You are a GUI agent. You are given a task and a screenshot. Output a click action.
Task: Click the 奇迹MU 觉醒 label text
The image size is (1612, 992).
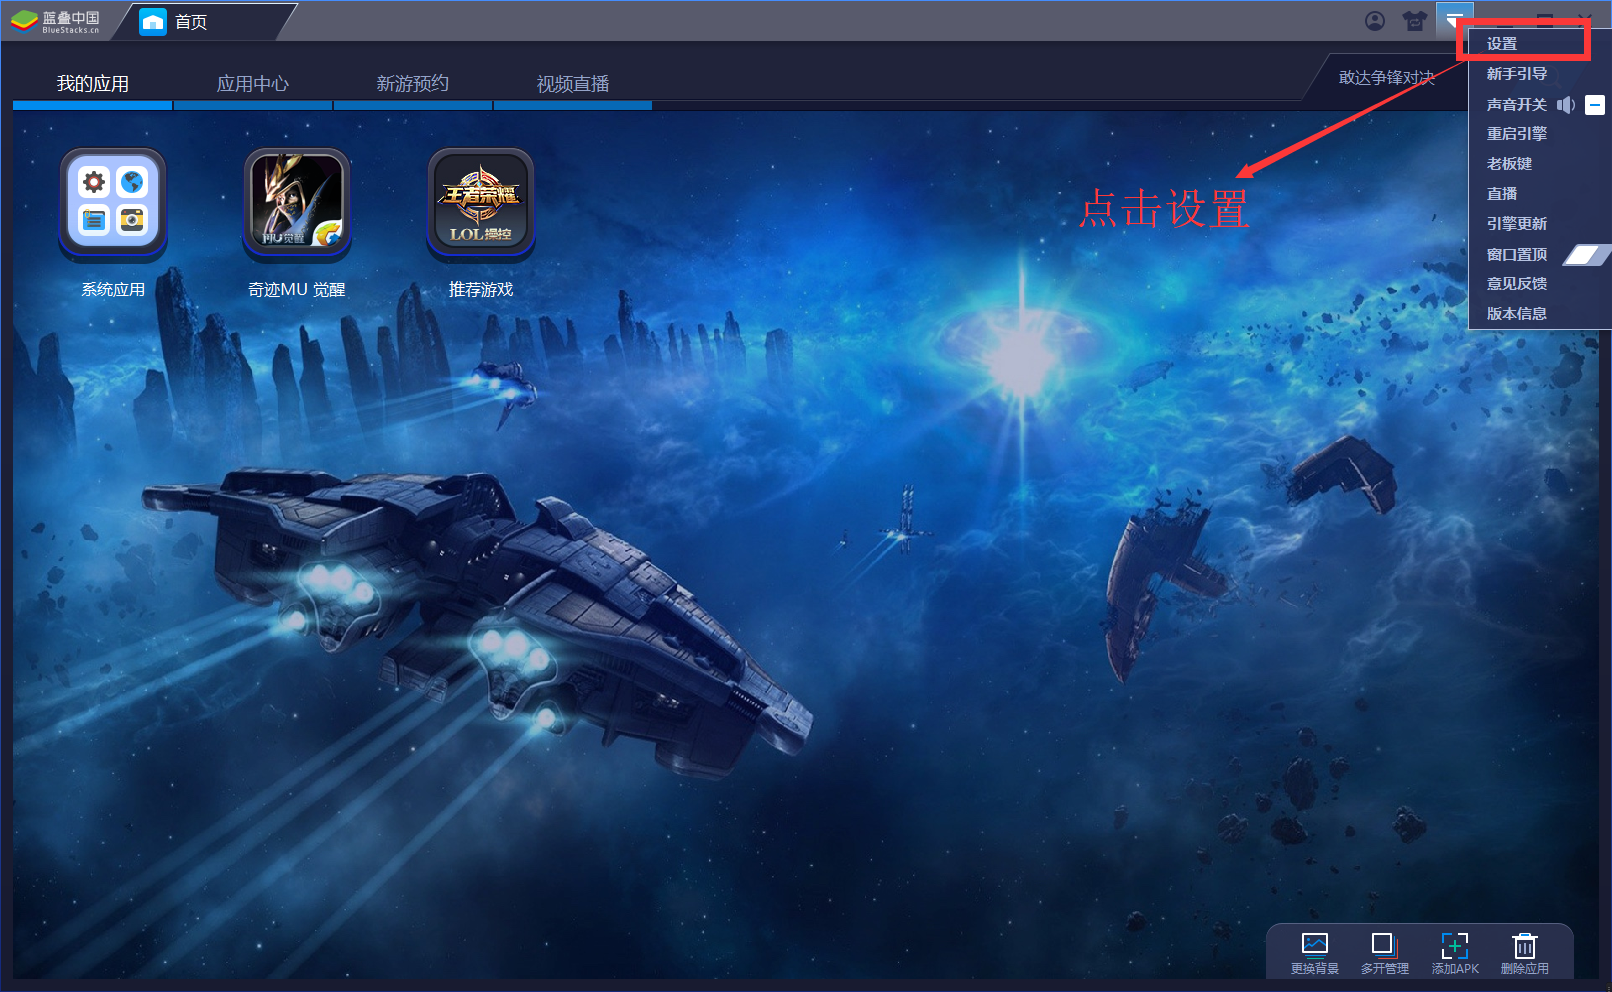(297, 290)
